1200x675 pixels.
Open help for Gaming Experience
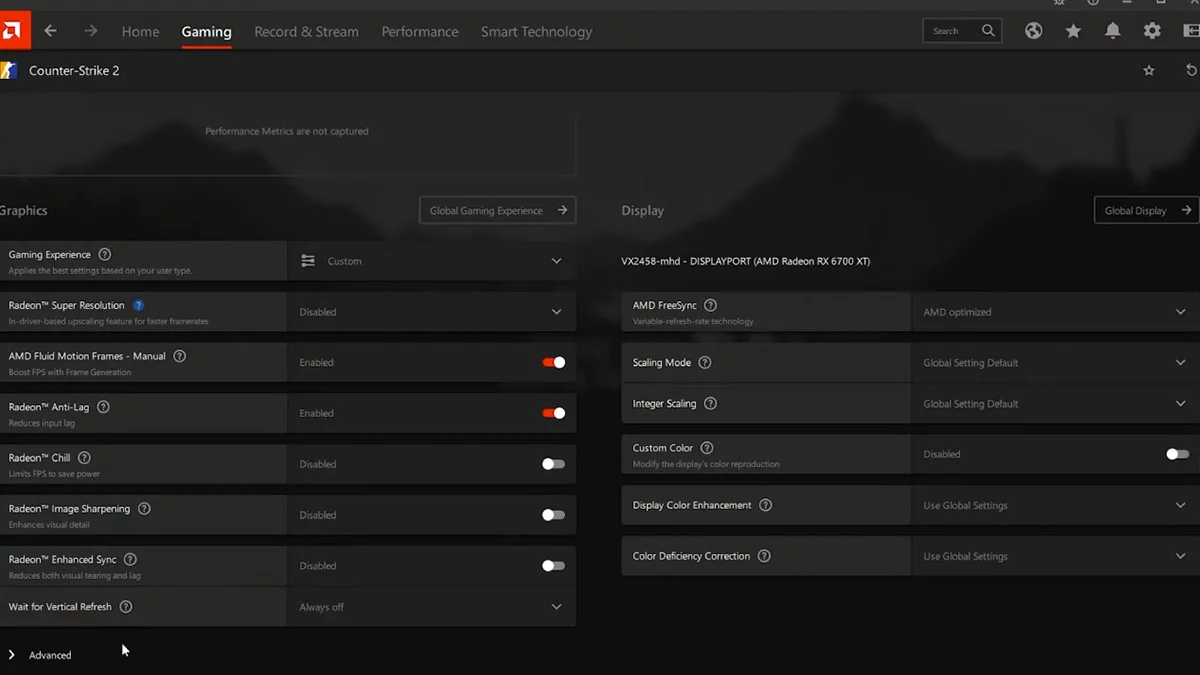pos(105,255)
